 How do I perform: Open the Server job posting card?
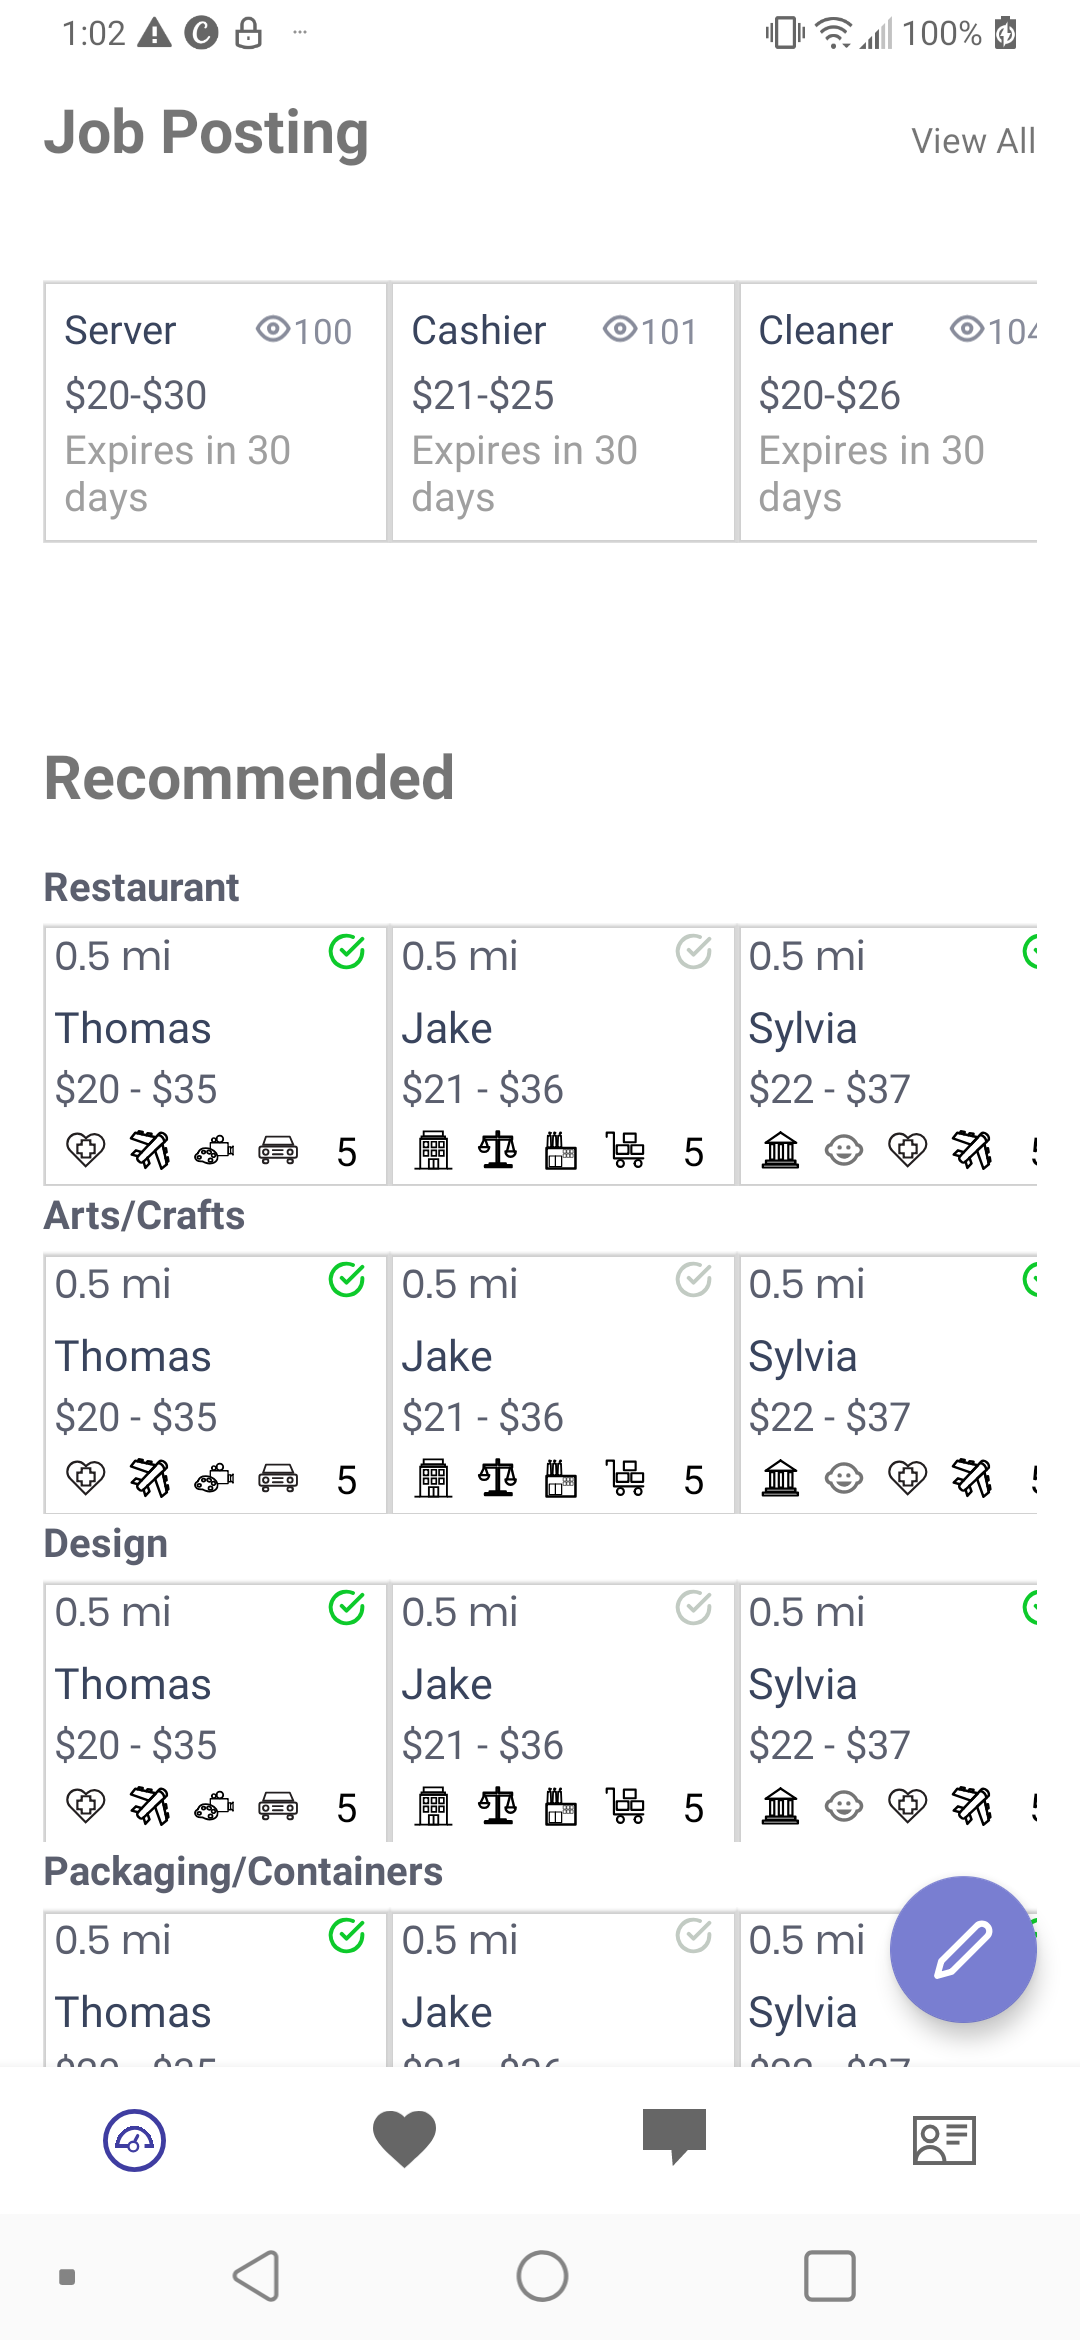[x=215, y=412]
